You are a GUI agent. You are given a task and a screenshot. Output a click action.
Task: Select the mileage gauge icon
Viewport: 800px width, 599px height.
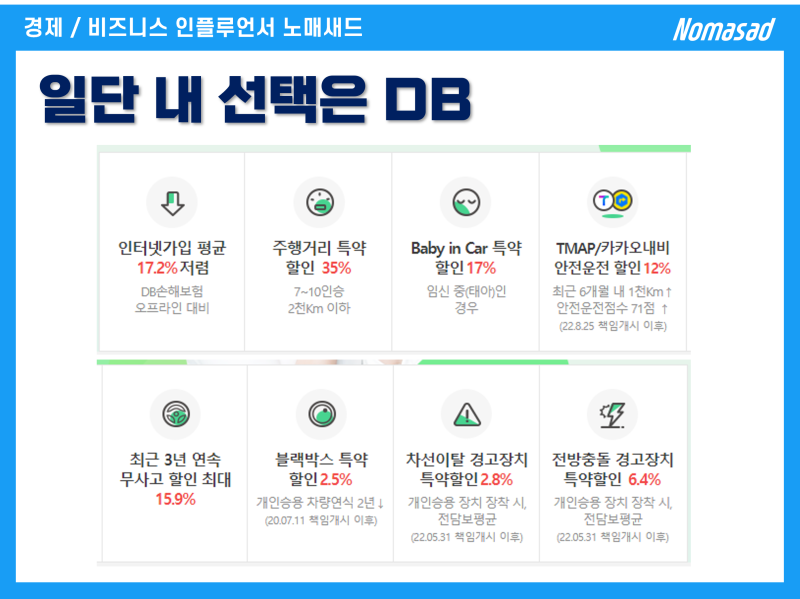tap(319, 203)
